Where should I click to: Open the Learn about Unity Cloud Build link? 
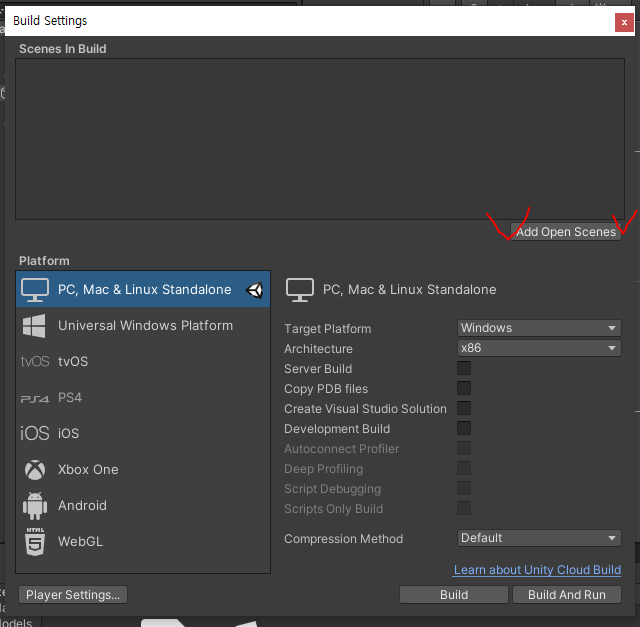tap(537, 570)
